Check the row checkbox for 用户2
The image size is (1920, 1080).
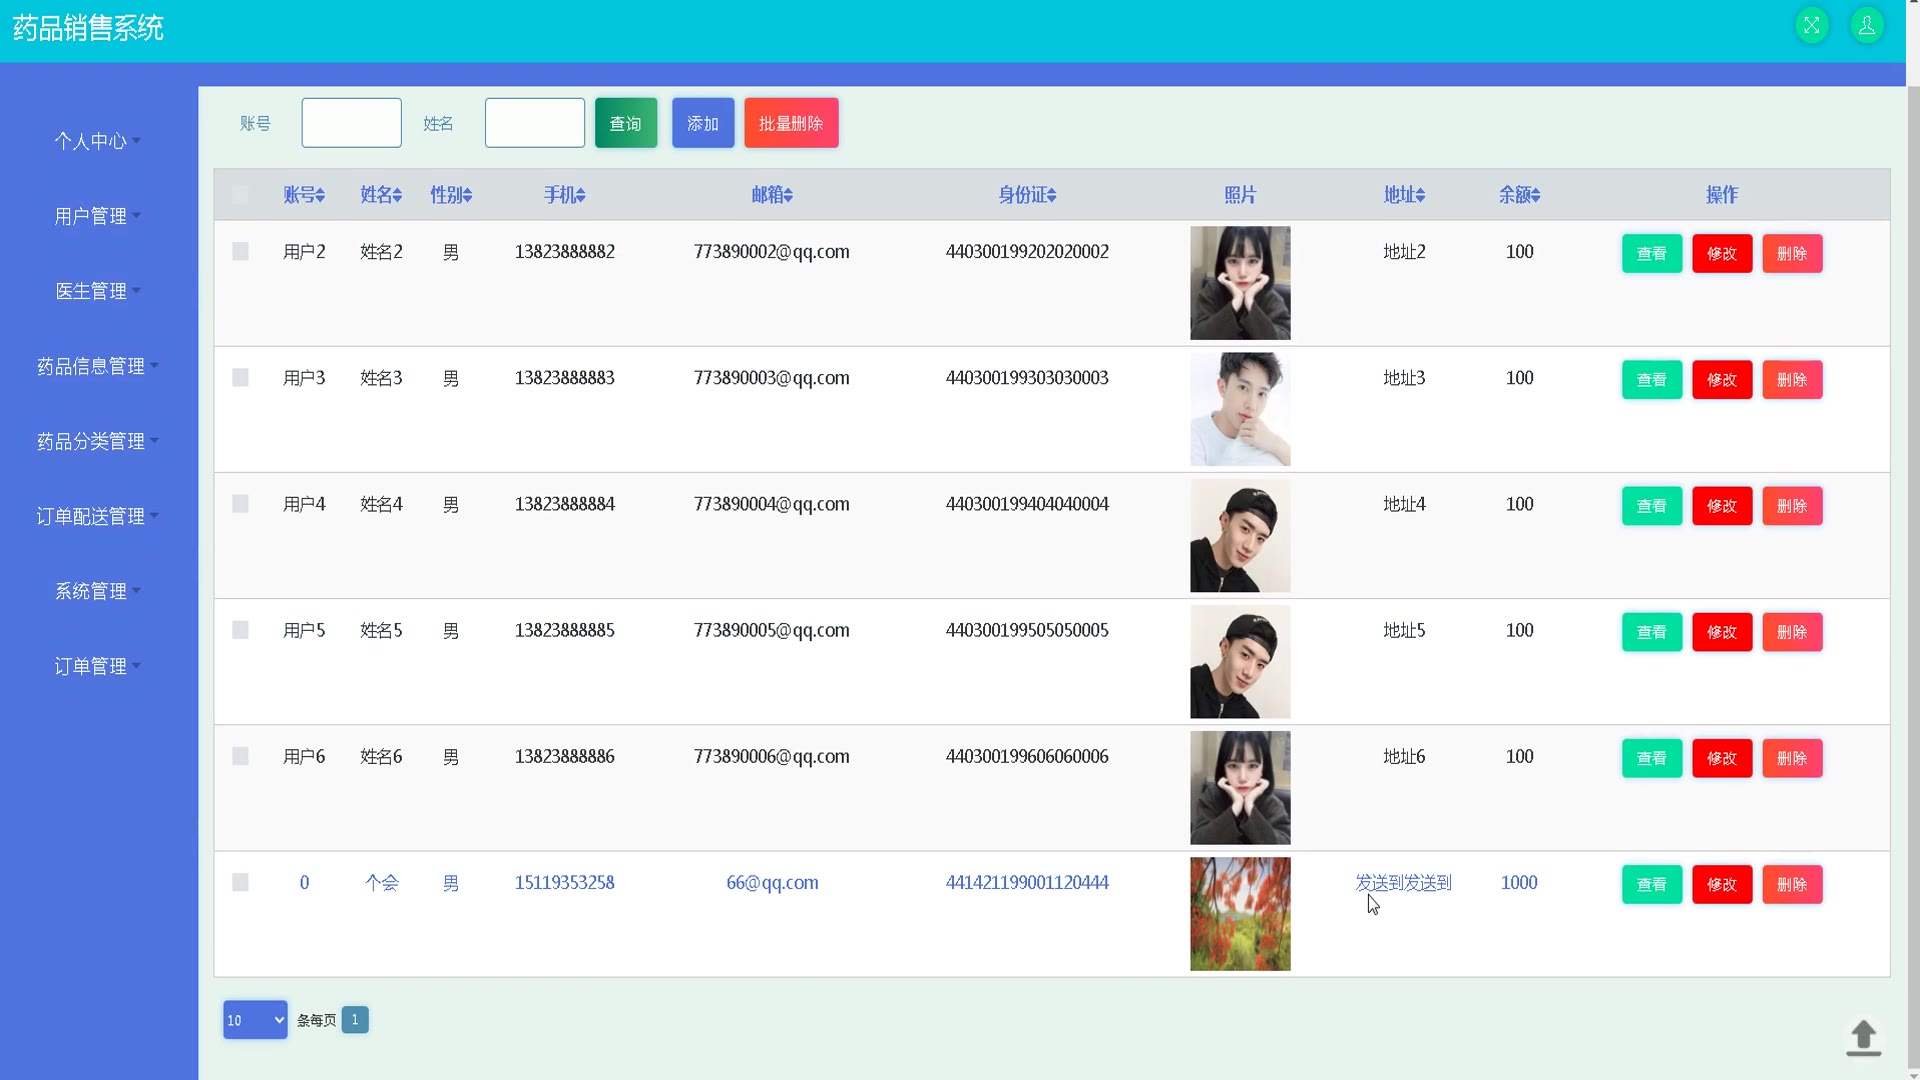(x=240, y=252)
